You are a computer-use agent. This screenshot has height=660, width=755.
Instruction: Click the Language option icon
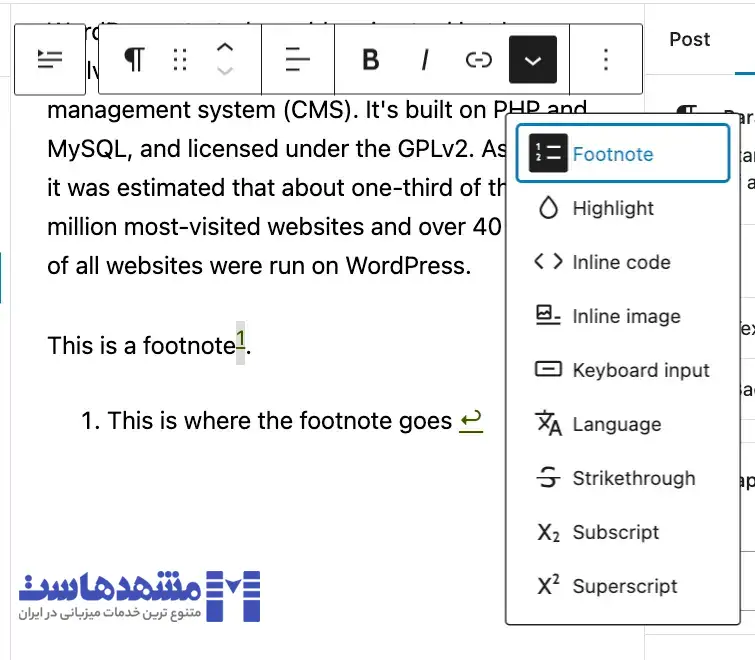tap(549, 424)
